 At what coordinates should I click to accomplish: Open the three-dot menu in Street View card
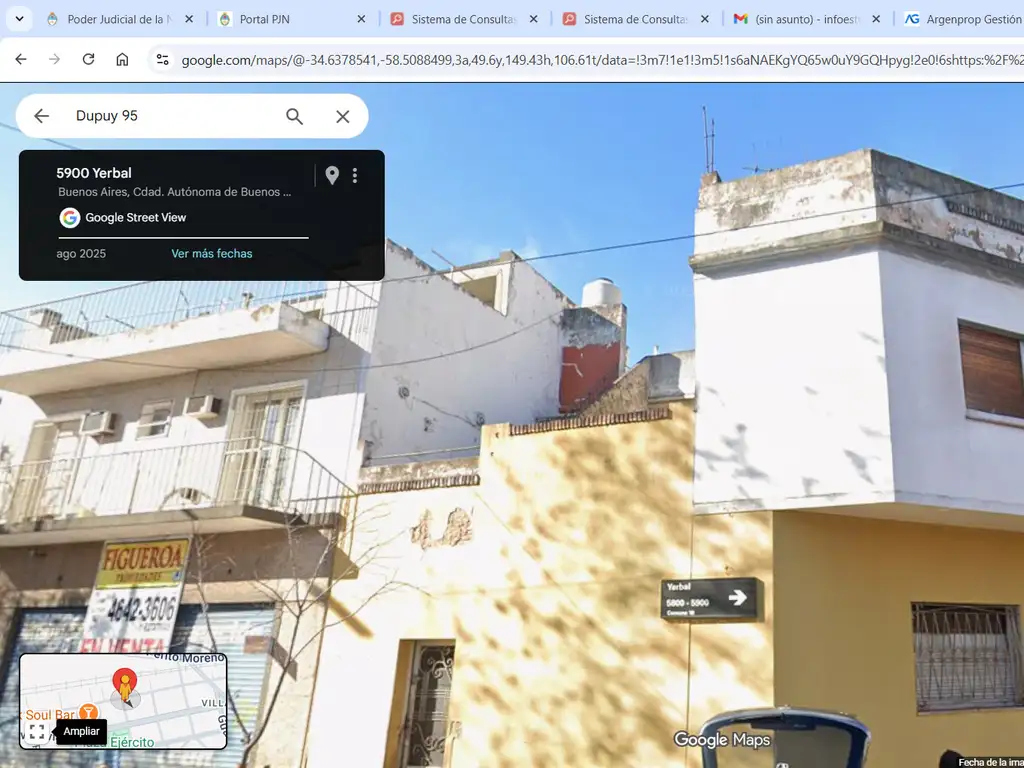tap(355, 175)
